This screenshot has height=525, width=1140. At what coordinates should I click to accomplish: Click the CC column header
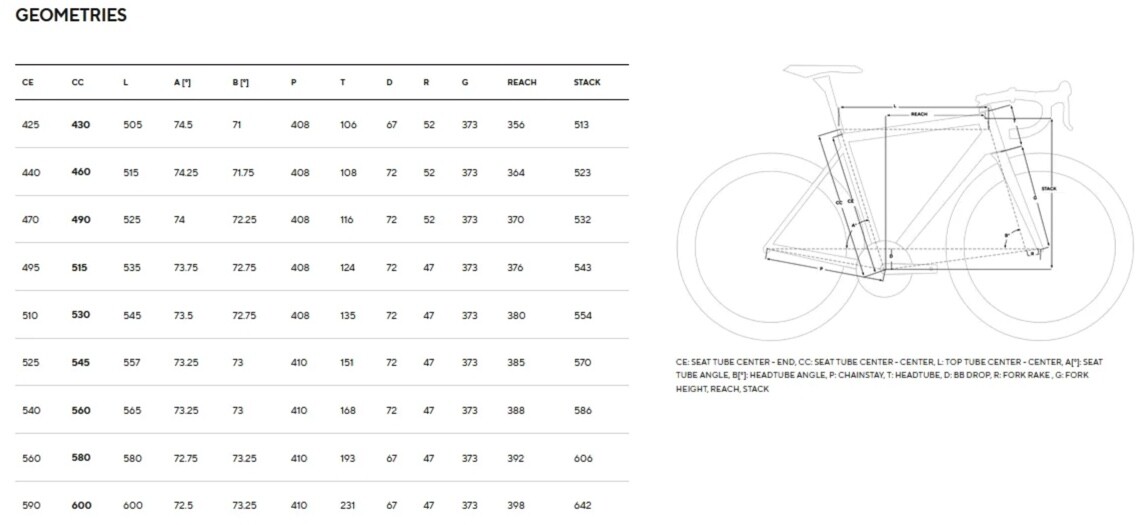tap(78, 82)
